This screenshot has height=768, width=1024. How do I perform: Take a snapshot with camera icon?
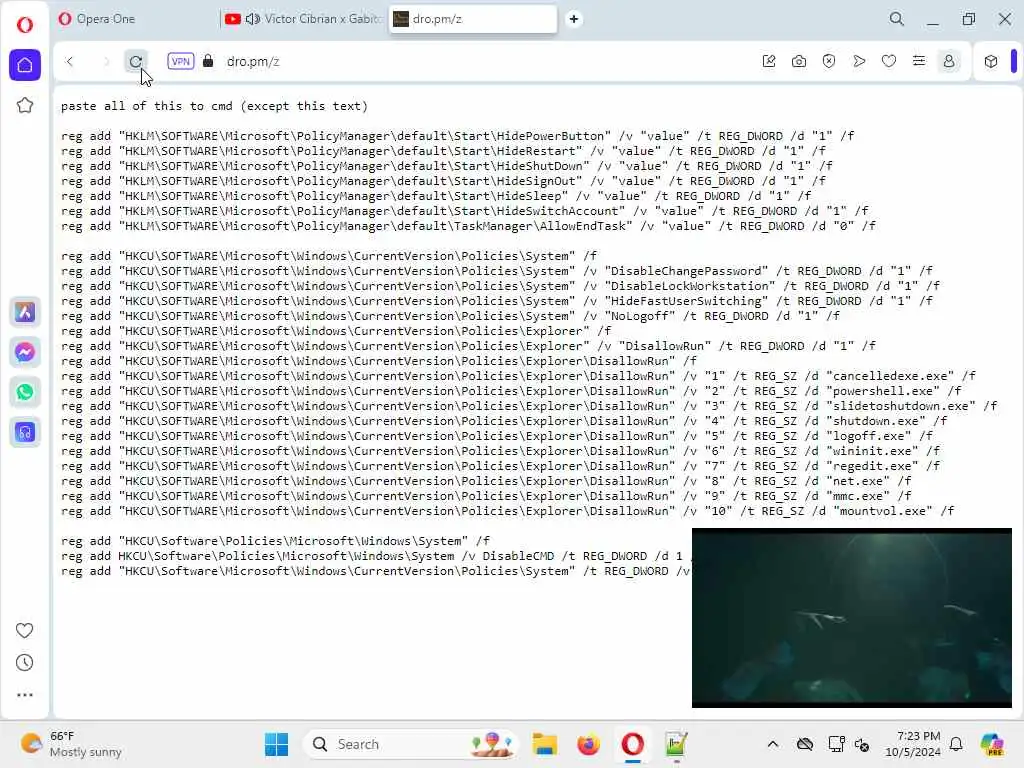click(x=799, y=61)
